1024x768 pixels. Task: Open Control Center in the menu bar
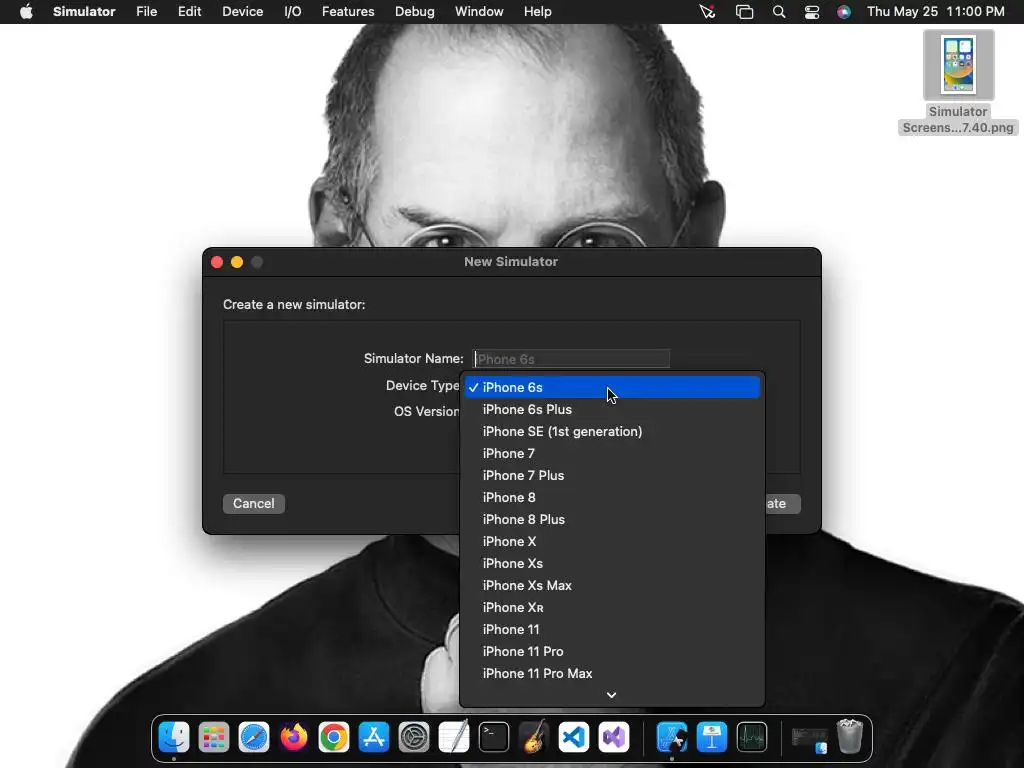pos(811,12)
